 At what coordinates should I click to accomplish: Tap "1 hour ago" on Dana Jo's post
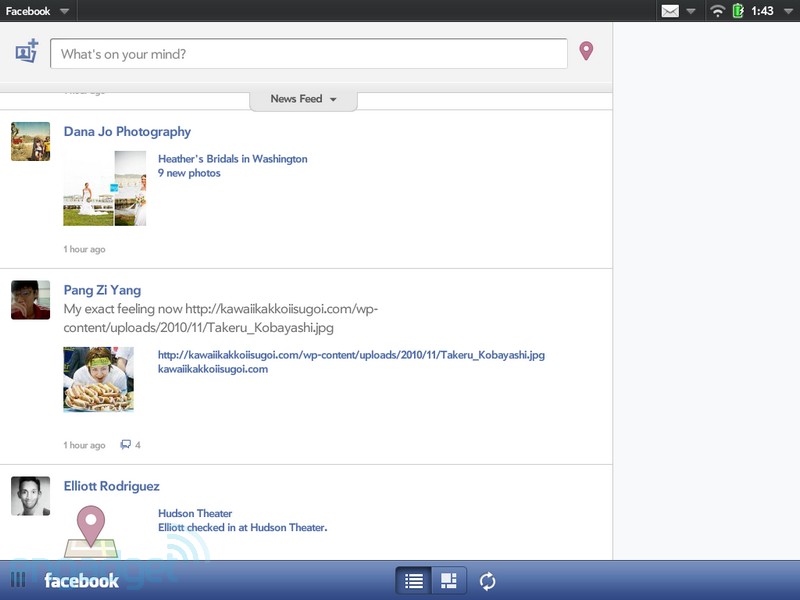click(84, 249)
